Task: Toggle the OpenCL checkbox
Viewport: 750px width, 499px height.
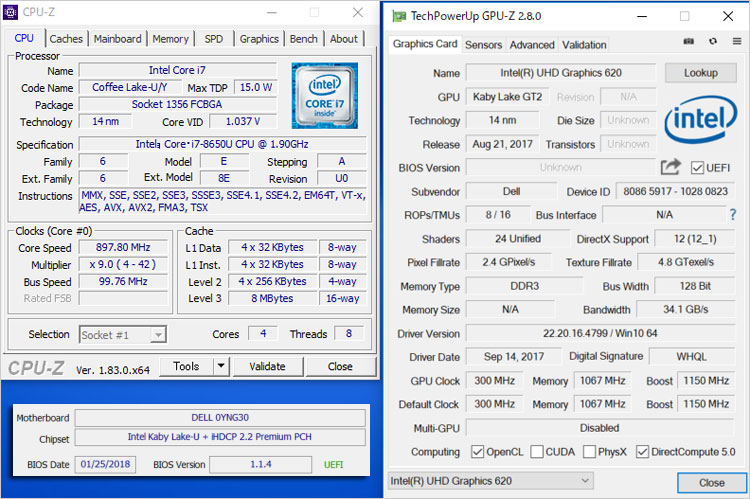Action: coord(478,451)
